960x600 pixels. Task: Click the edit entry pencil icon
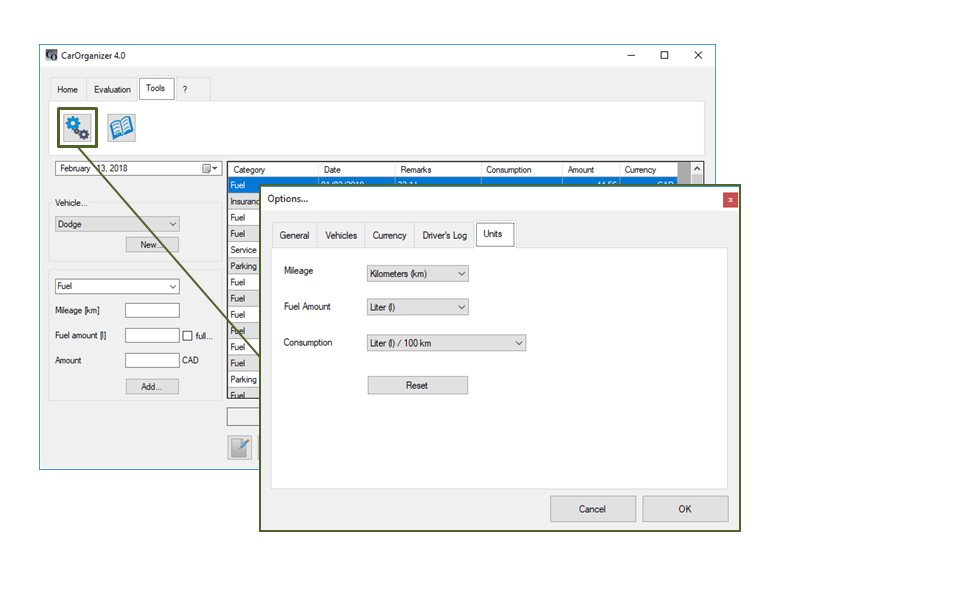pos(239,448)
